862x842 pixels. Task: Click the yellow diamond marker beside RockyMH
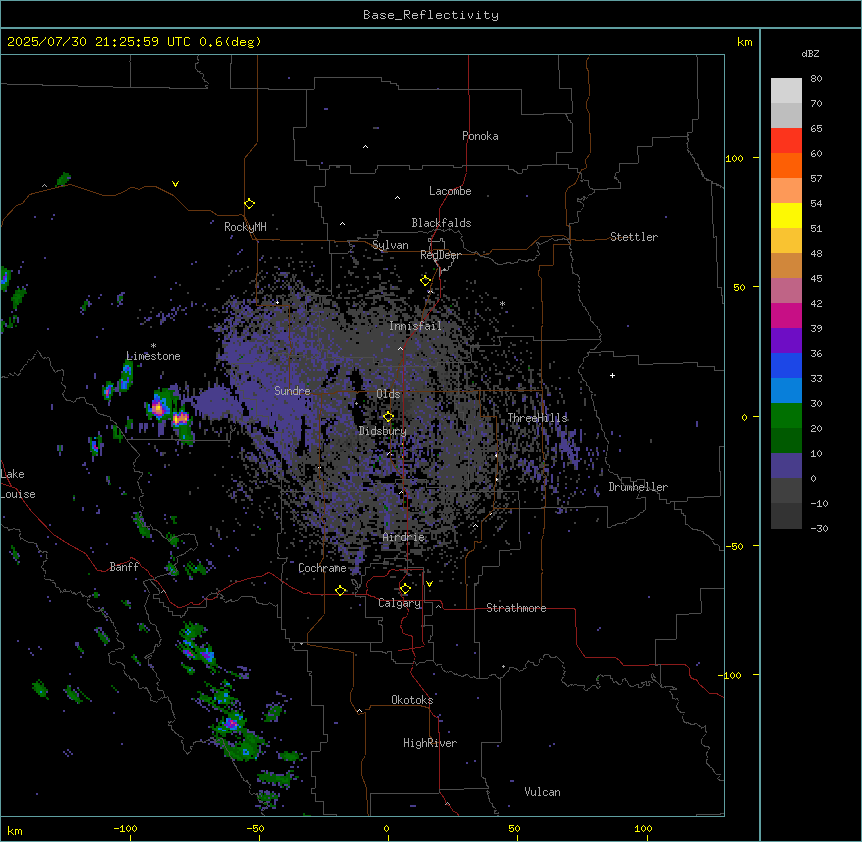[249, 204]
